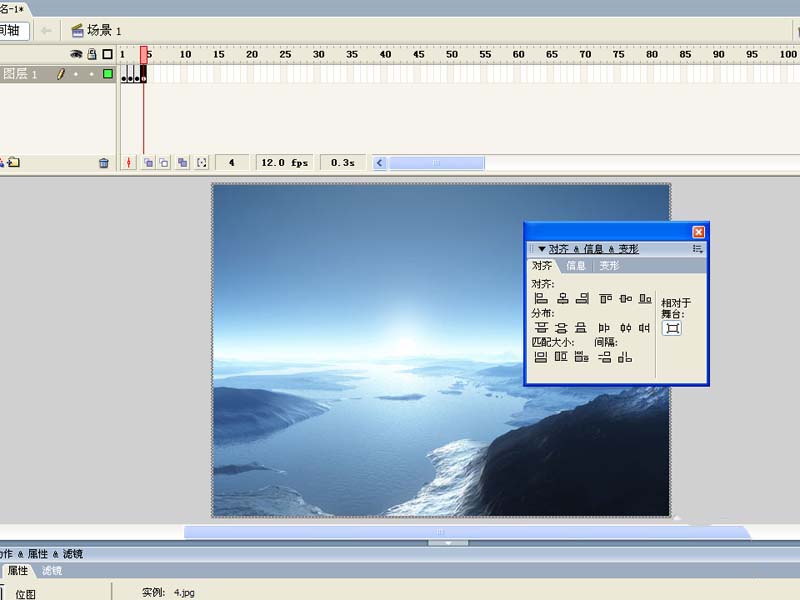Viewport: 800px width, 600px height.
Task: Click Distribute vertical center icon
Action: click(561, 328)
